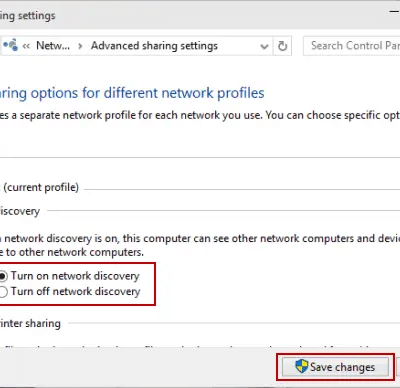Viewport: 400px width, 388px height.
Task: Click the Advanced sharing settings breadcrumb
Action: (x=154, y=46)
